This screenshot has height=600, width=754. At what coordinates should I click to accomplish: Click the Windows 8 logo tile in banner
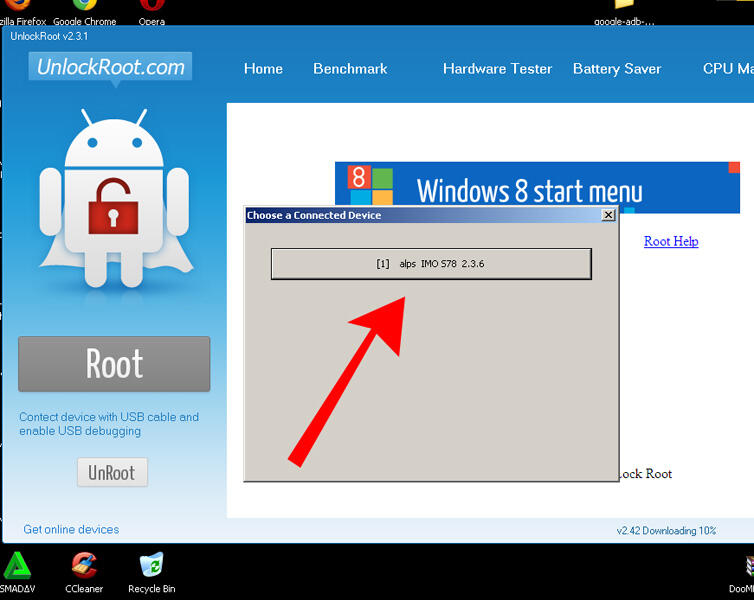coord(370,185)
